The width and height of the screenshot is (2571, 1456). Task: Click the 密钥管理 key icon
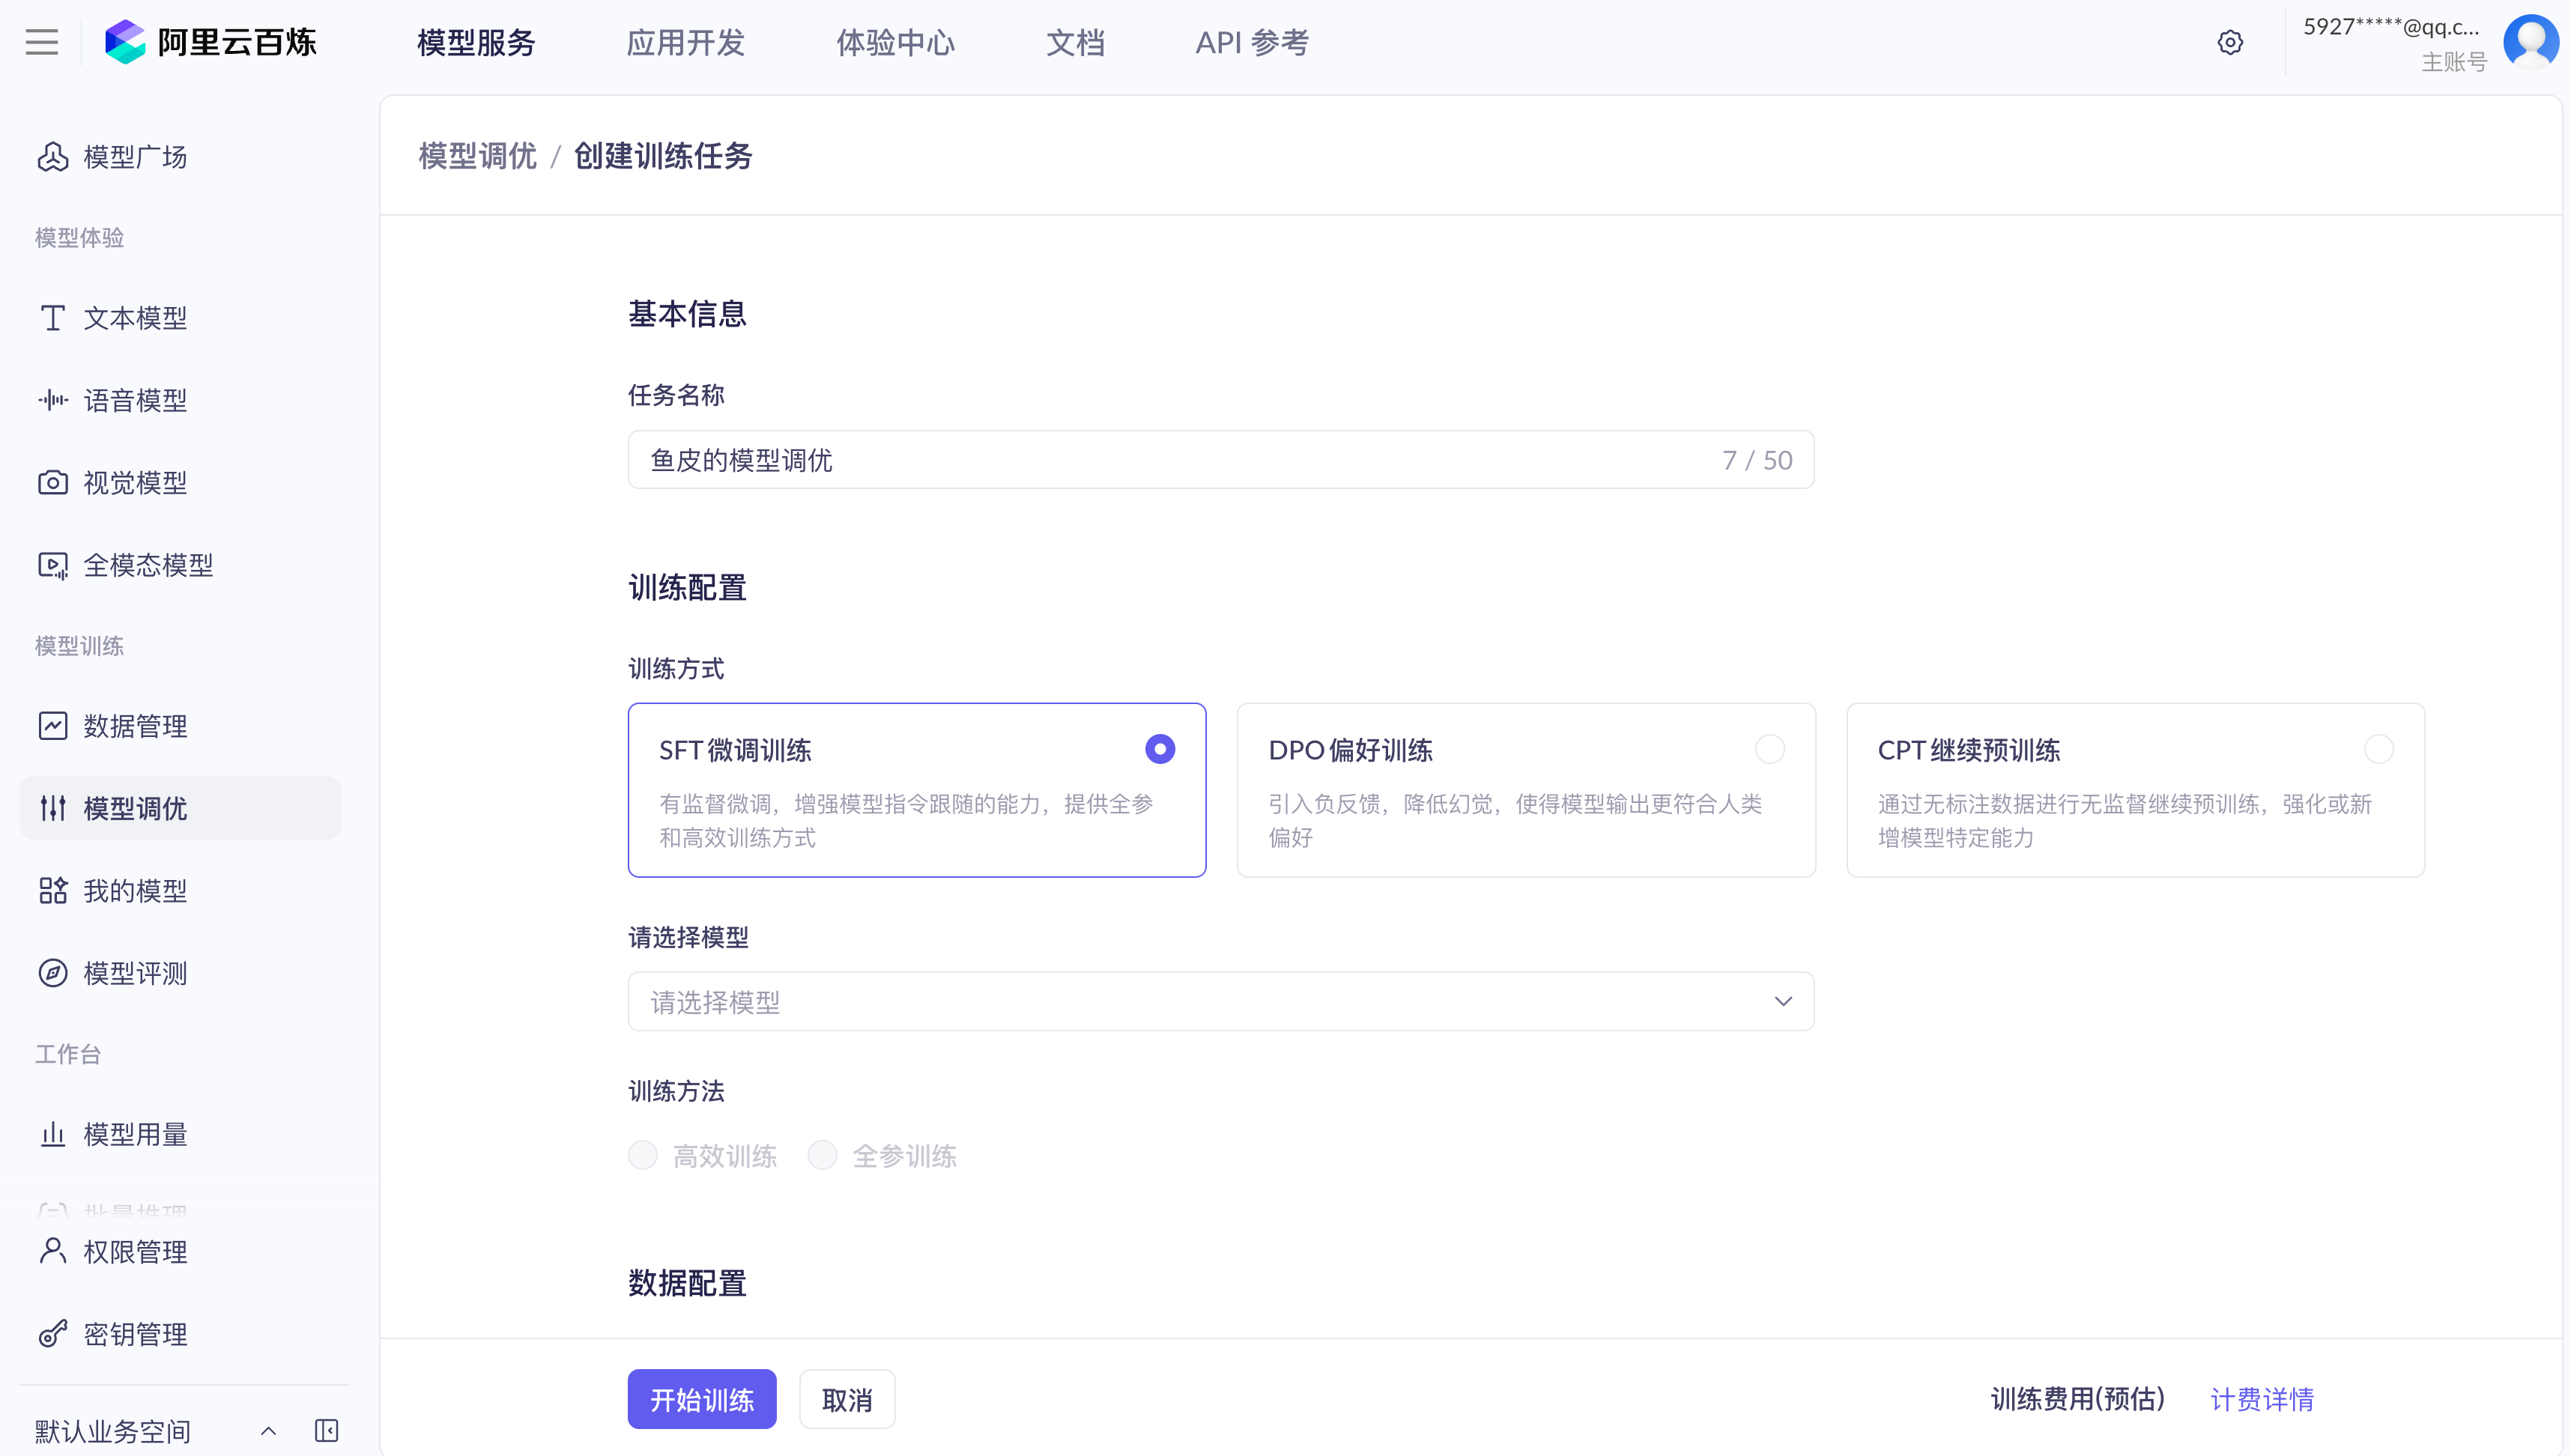click(x=52, y=1334)
